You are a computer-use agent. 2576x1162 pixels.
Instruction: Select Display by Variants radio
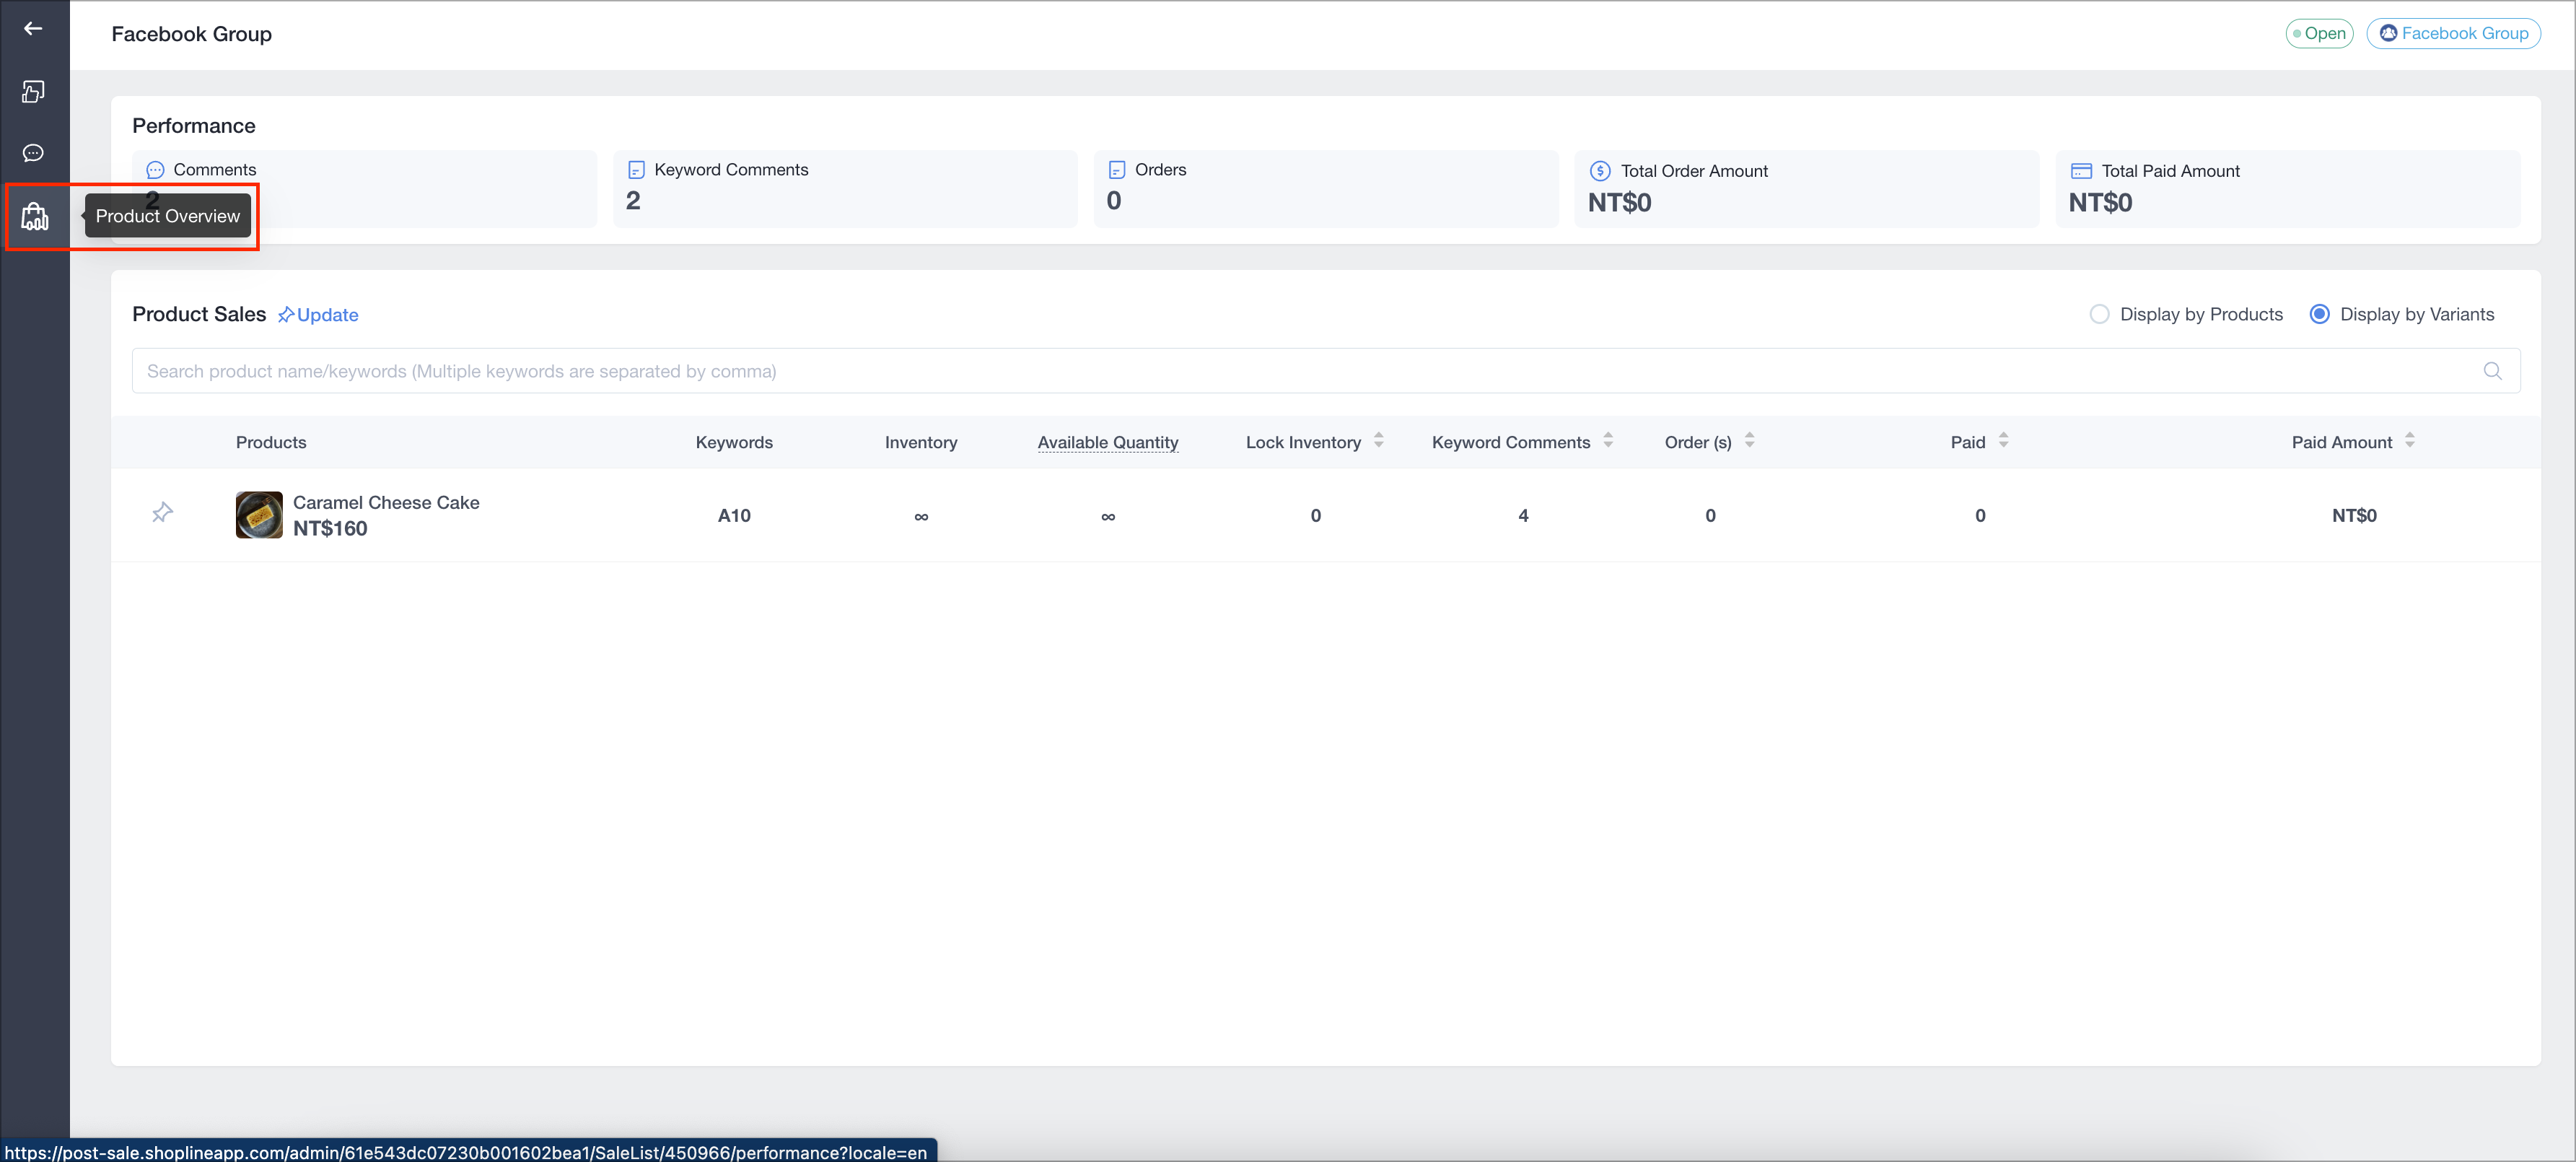coord(2319,314)
